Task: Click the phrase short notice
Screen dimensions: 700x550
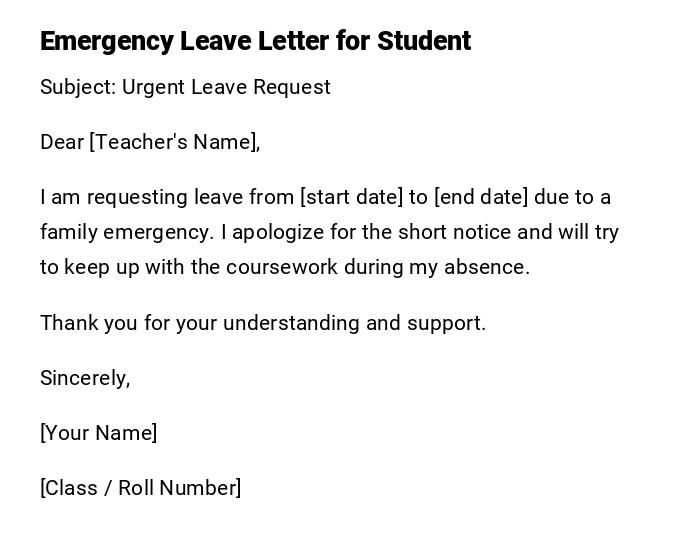Action: click(454, 232)
